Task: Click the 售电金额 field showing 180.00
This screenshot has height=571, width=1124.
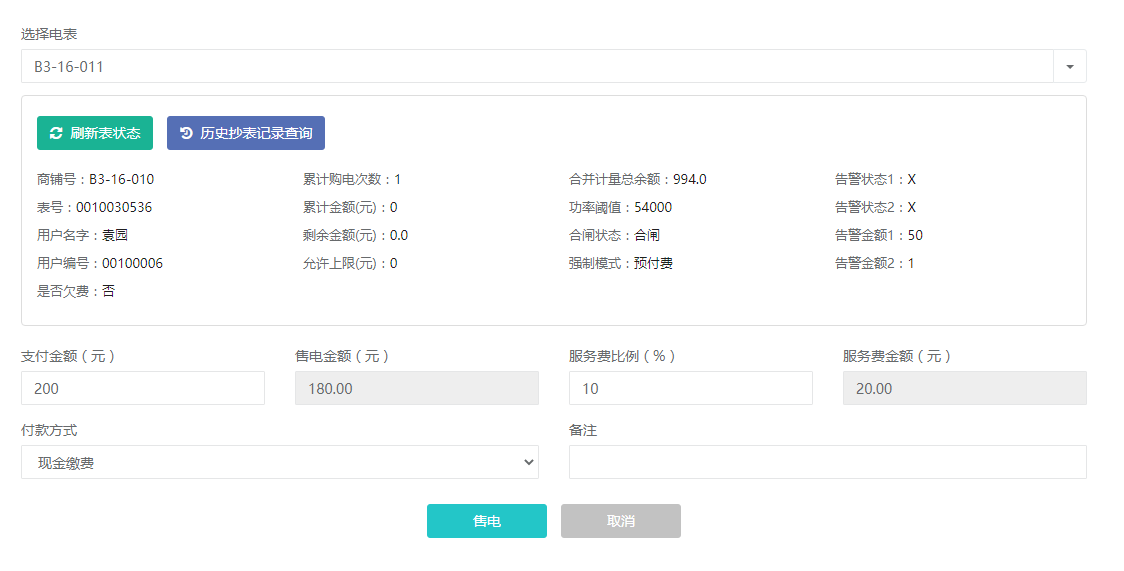Action: coord(416,388)
